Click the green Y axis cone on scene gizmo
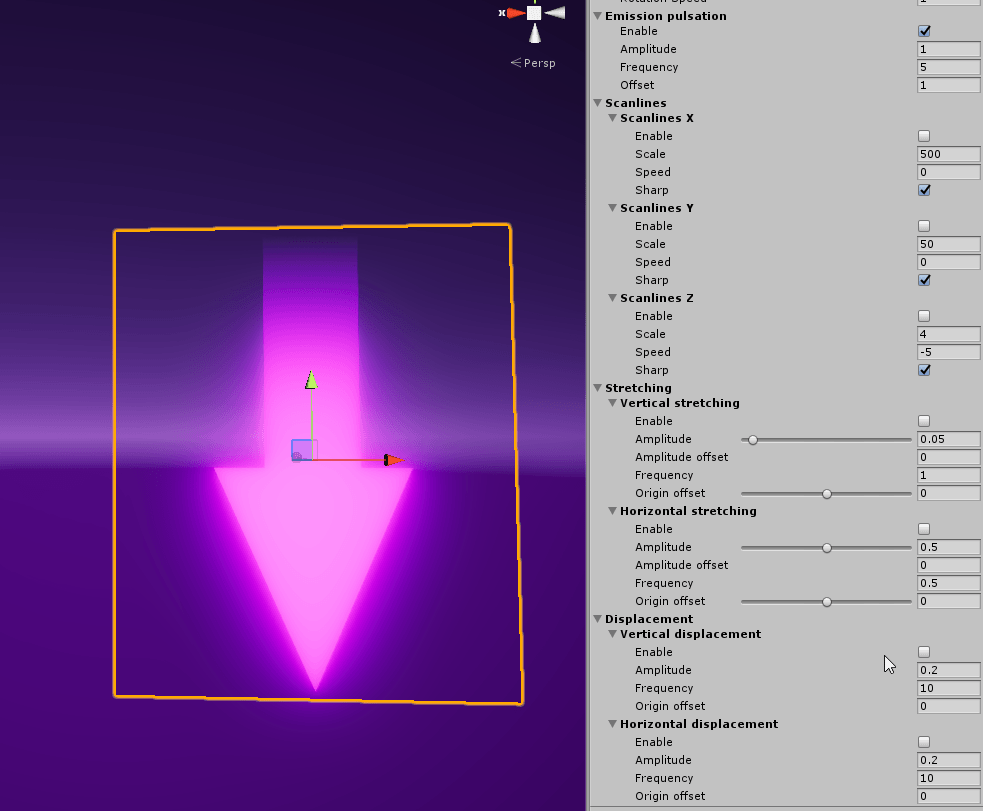This screenshot has width=983, height=811. 535,2
